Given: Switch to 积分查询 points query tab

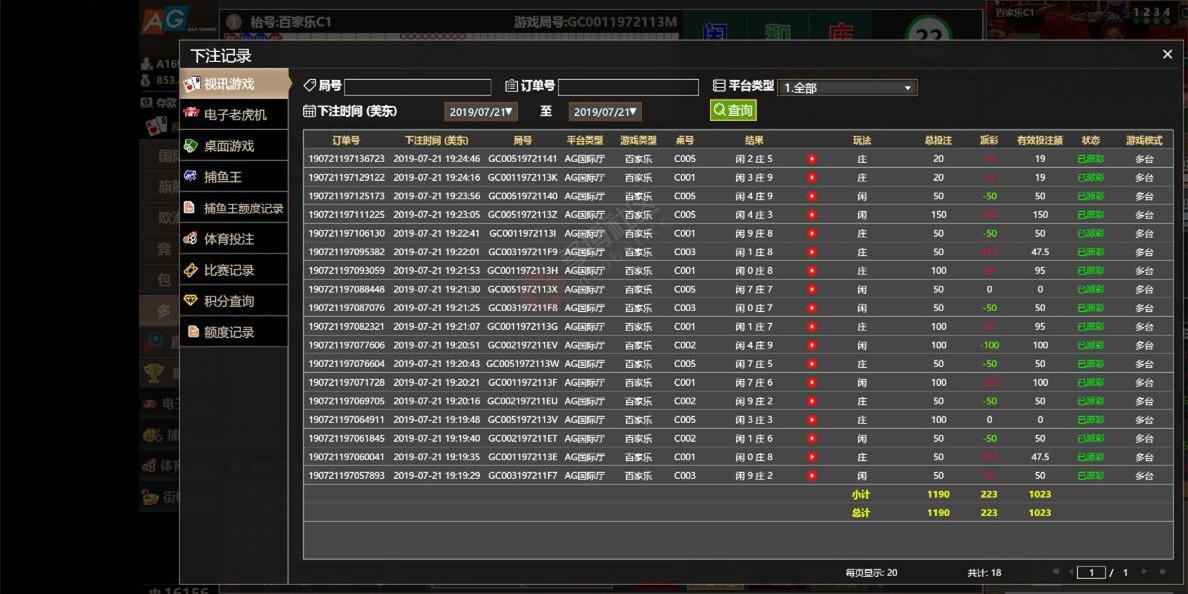Looking at the screenshot, I should pos(234,301).
